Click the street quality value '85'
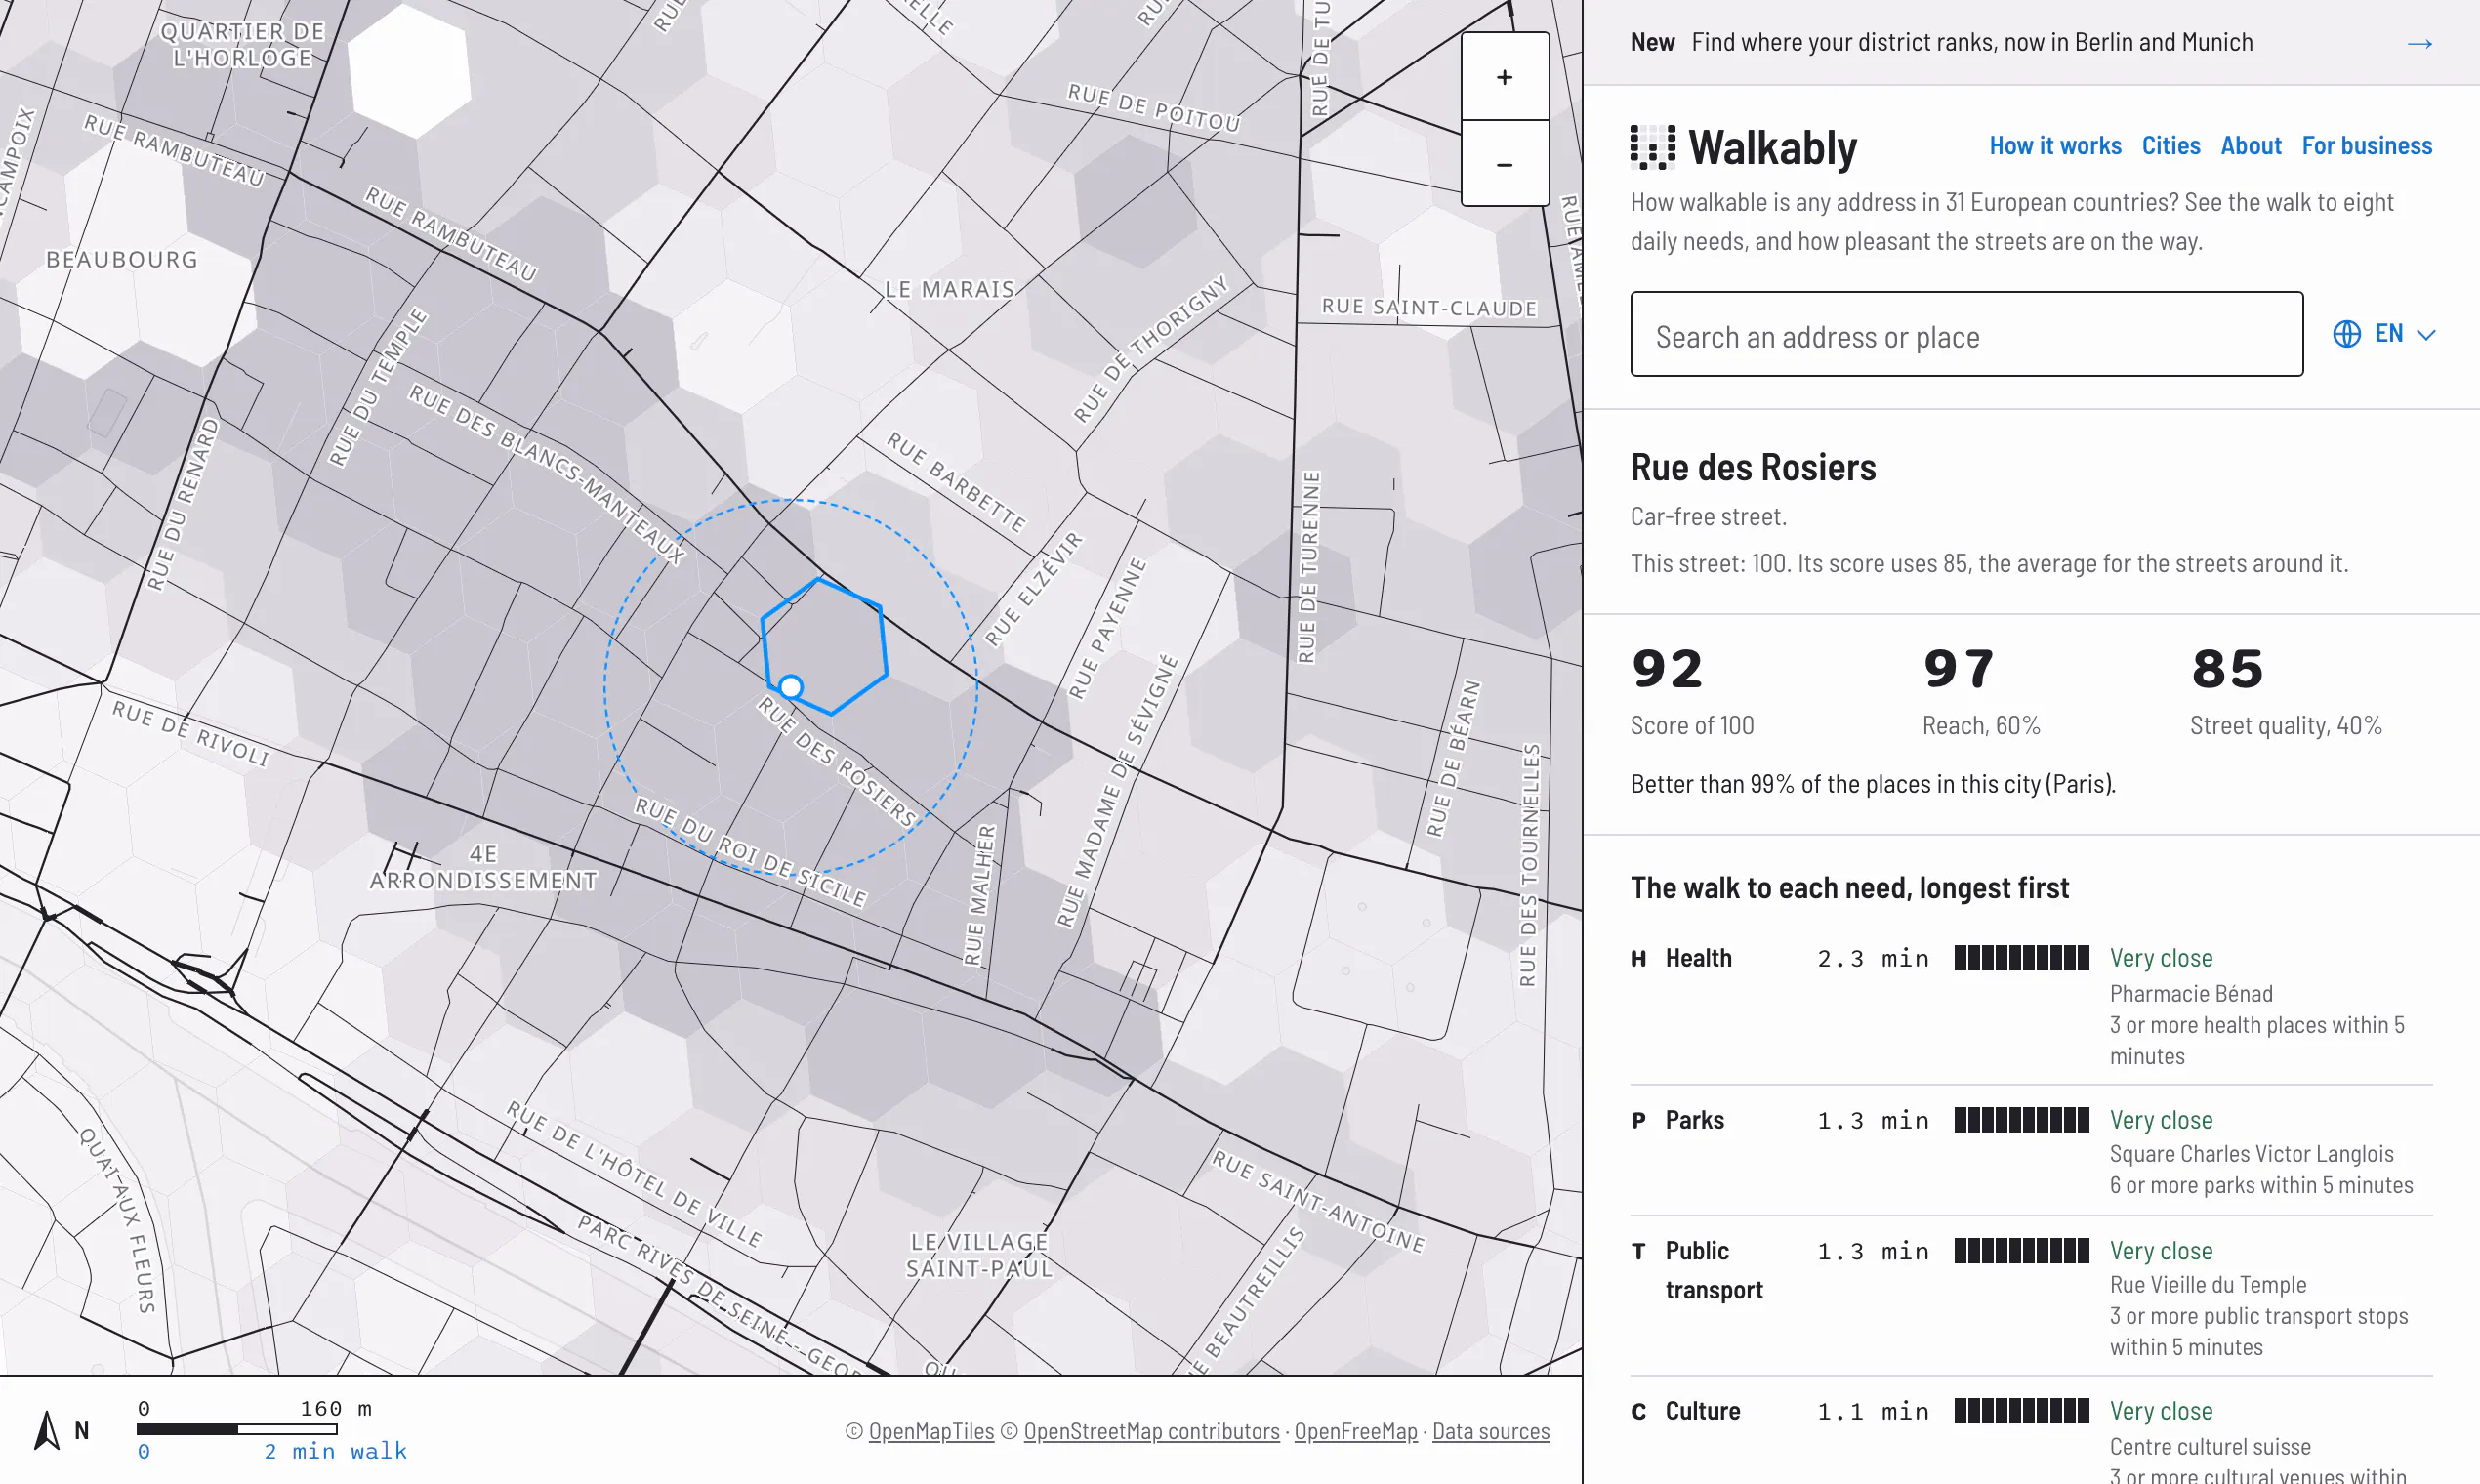Viewport: 2480px width, 1484px height. 2227,669
